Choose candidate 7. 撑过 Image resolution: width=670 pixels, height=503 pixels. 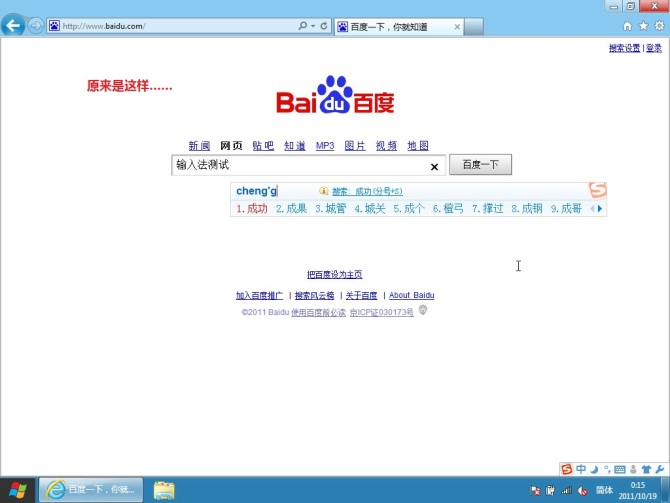[488, 209]
